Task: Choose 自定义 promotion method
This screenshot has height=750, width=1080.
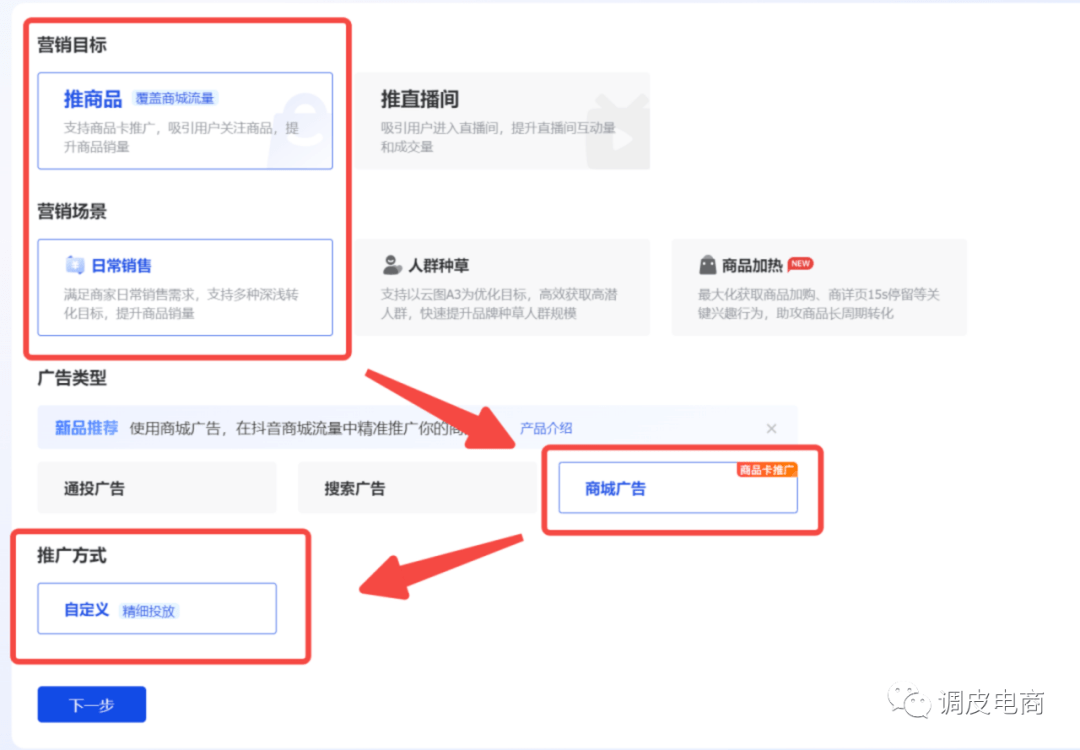Action: pyautogui.click(x=86, y=609)
